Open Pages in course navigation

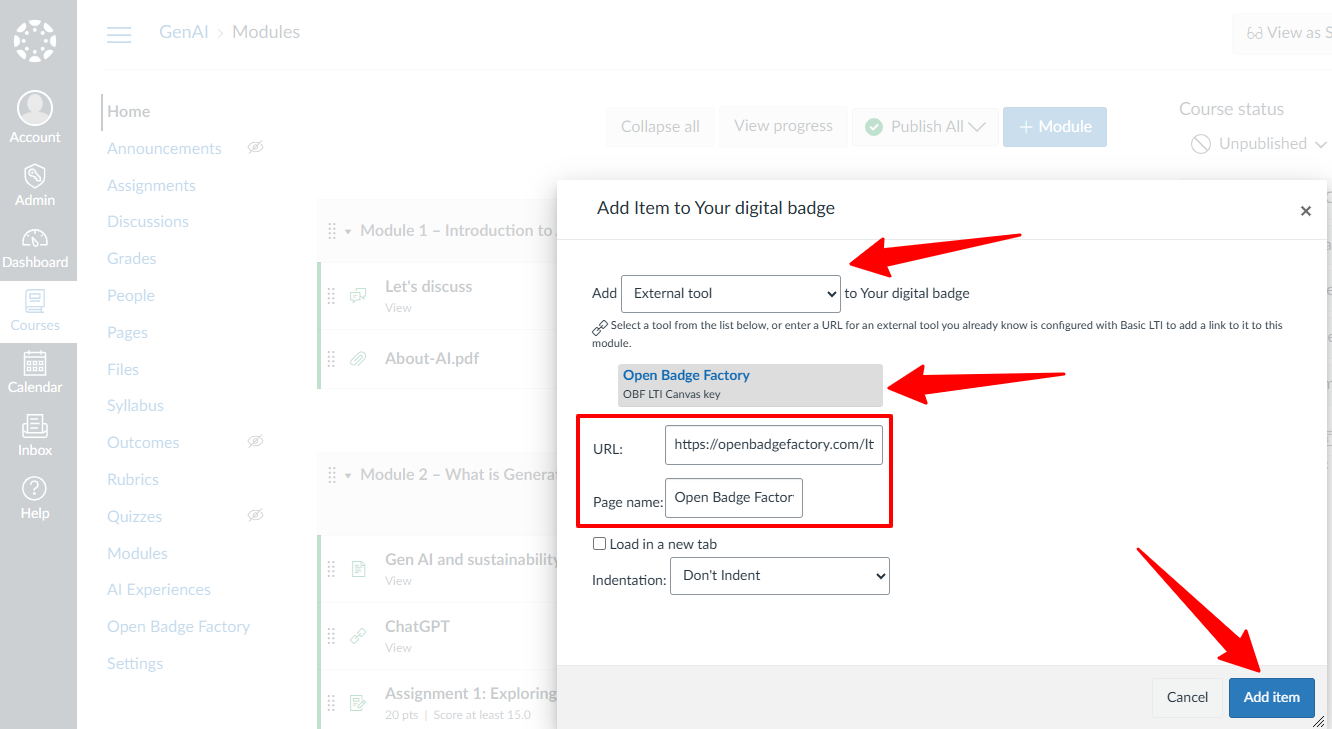(127, 333)
